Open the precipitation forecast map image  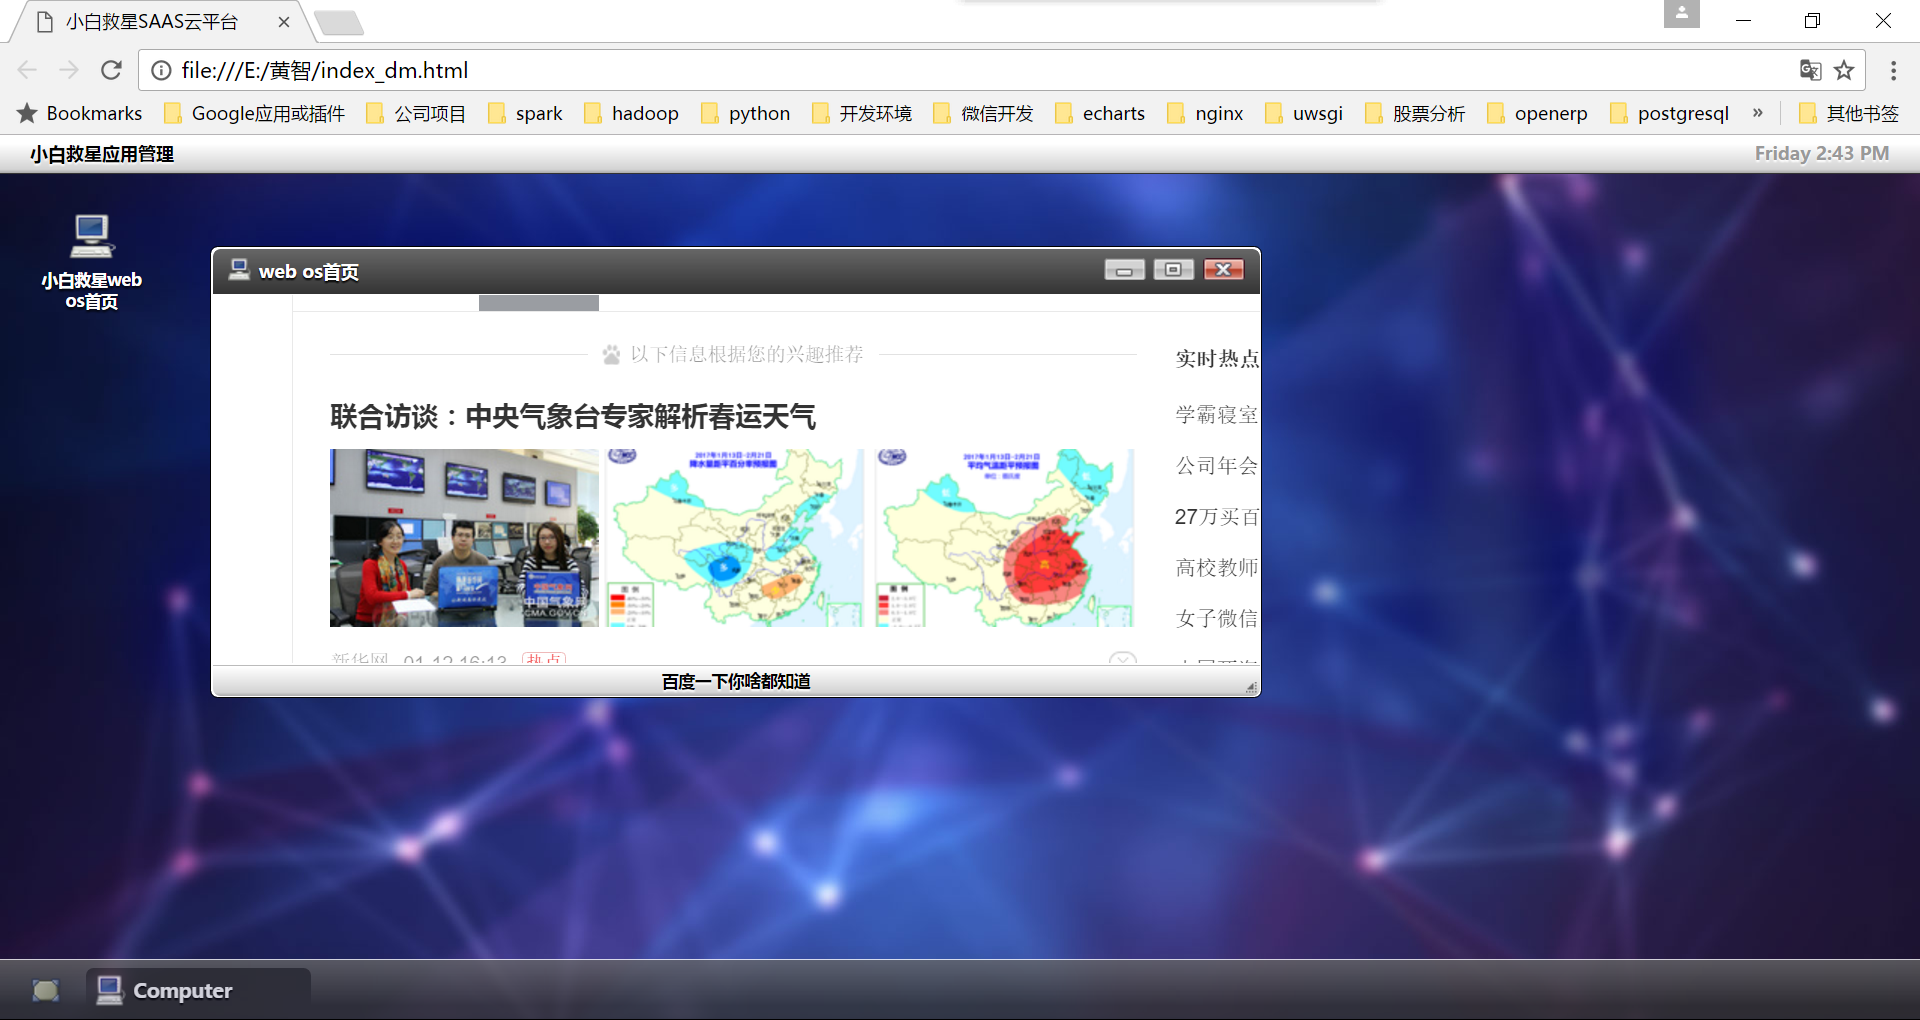(734, 538)
